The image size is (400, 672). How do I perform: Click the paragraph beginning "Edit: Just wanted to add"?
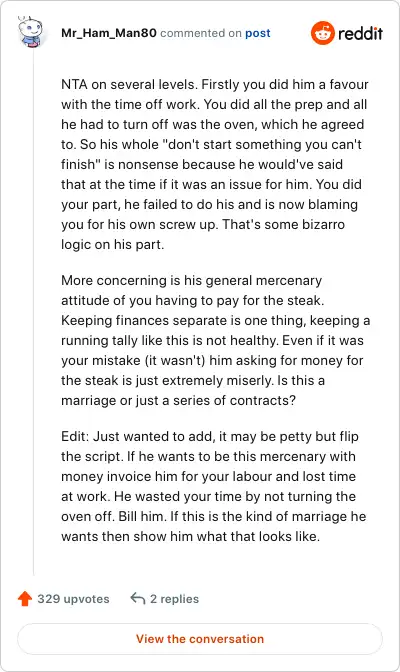point(214,486)
